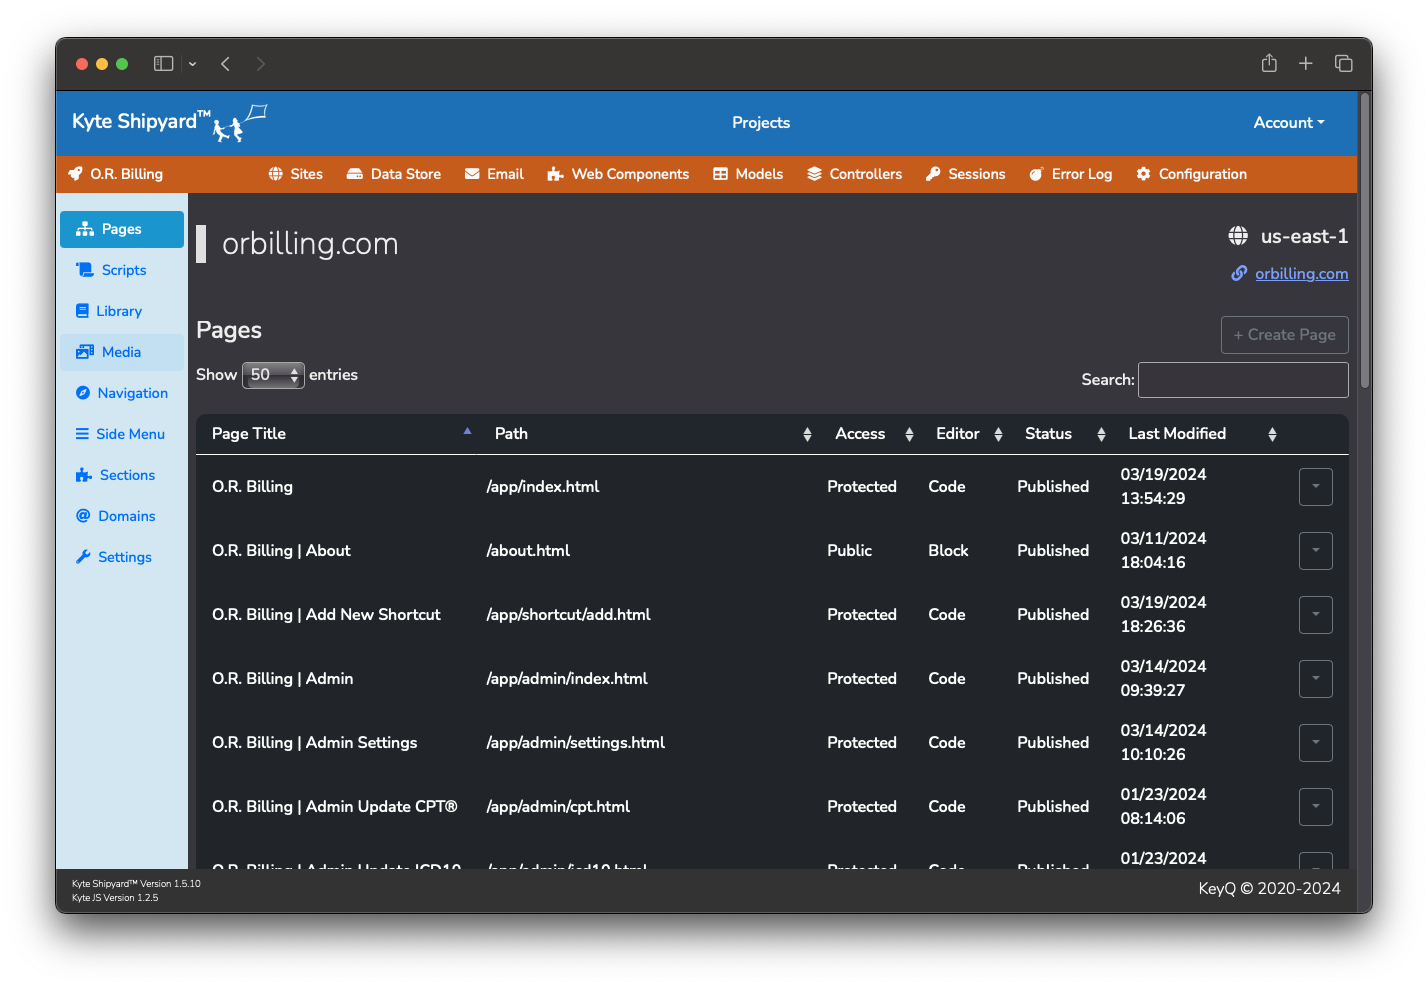1428x987 pixels.
Task: Expand the browser sidebar options chevron
Action: pyautogui.click(x=192, y=64)
